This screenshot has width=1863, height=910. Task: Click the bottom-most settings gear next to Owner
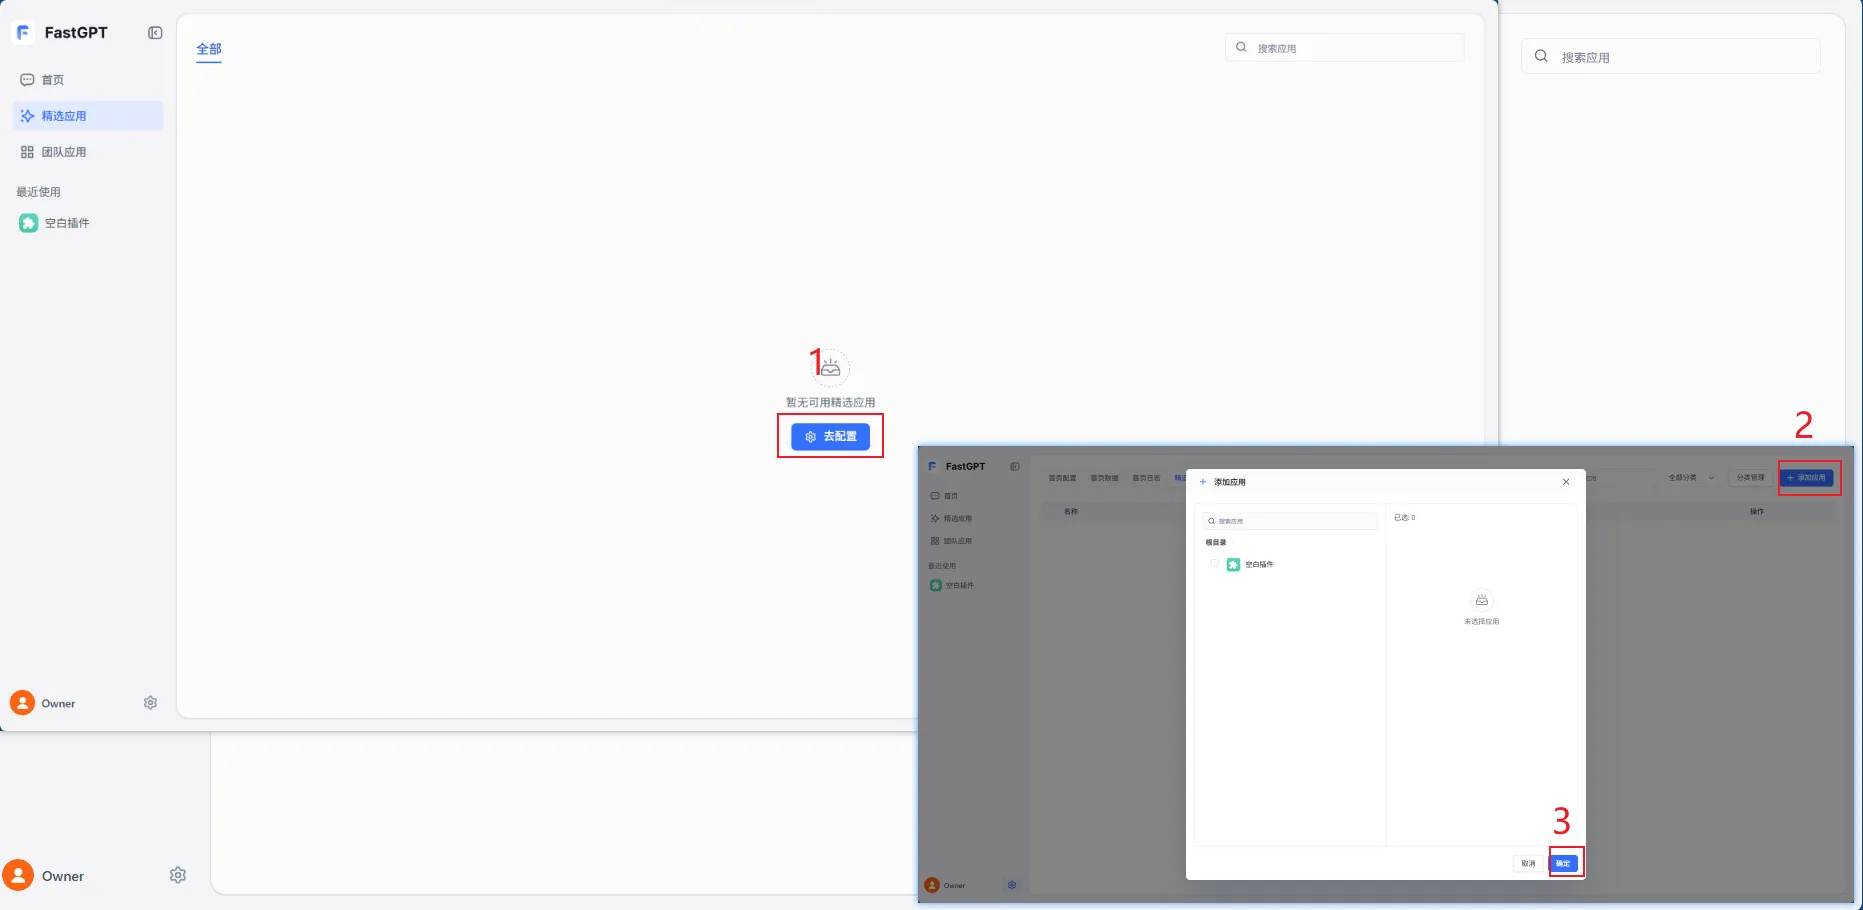tap(178, 875)
